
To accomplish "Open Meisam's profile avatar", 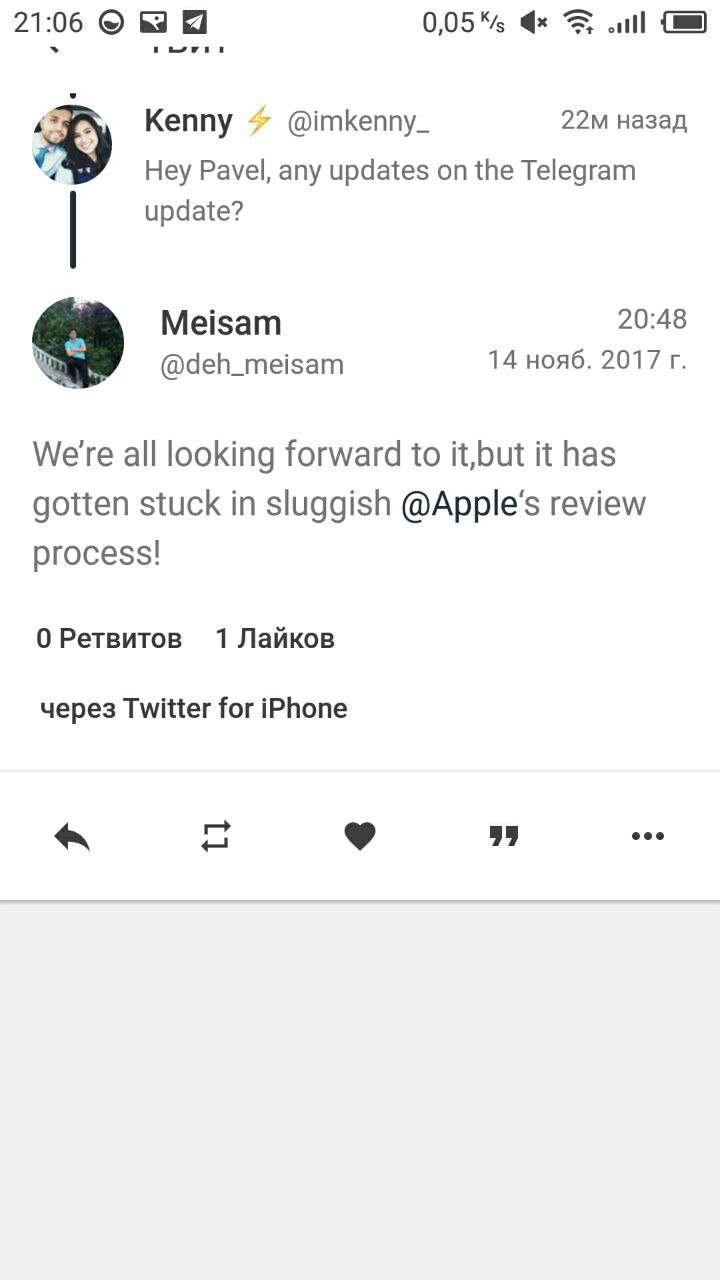I will click(78, 343).
